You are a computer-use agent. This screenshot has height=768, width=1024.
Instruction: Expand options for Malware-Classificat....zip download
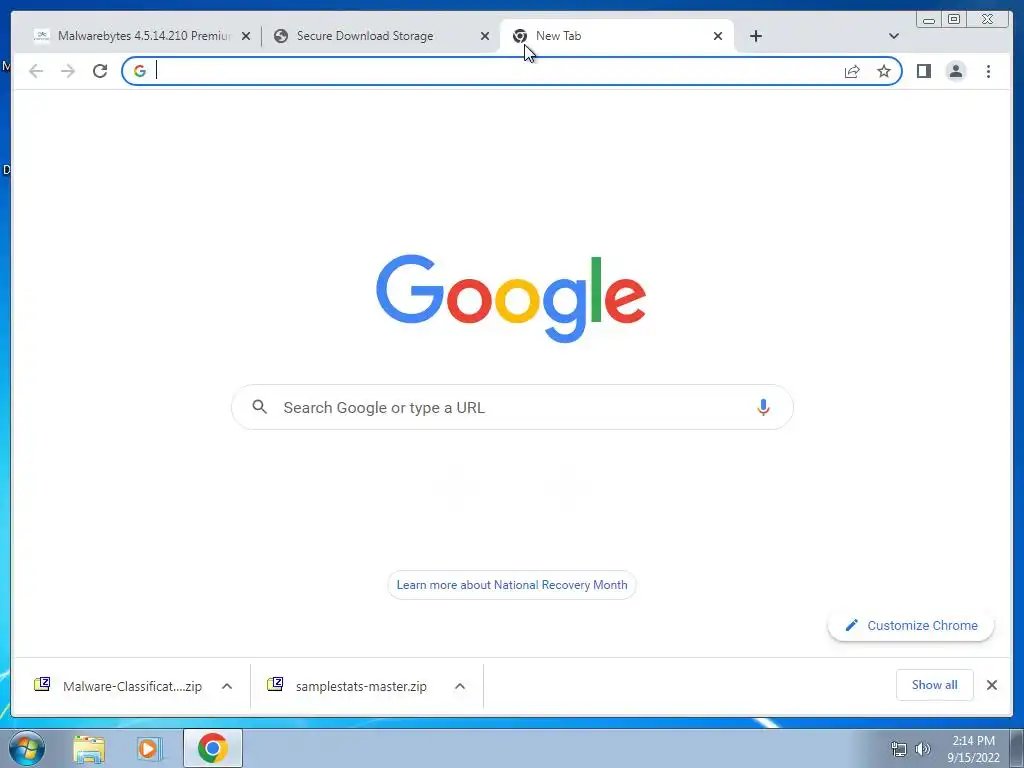[227, 686]
